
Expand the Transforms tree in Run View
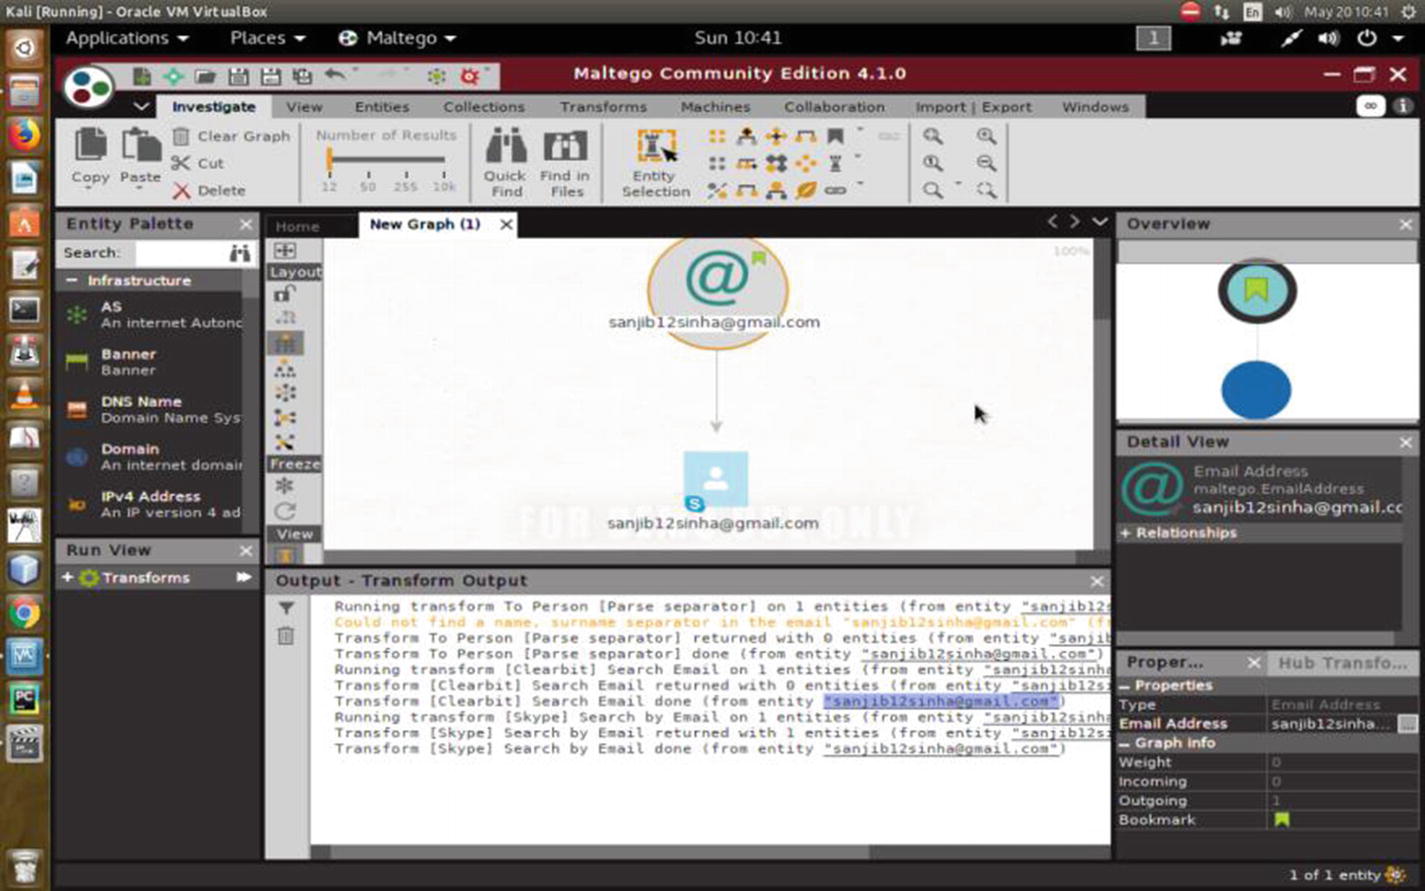[x=67, y=578]
